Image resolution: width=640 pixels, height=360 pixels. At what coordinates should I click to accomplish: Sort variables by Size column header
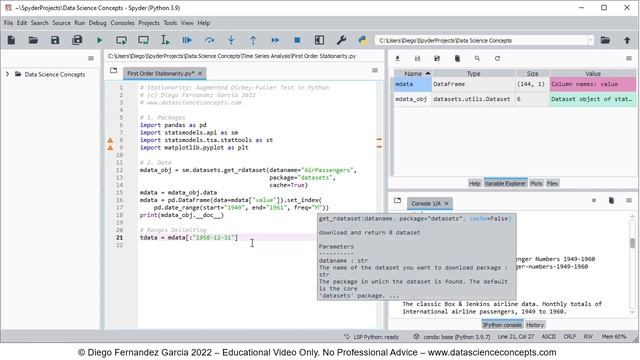click(532, 73)
